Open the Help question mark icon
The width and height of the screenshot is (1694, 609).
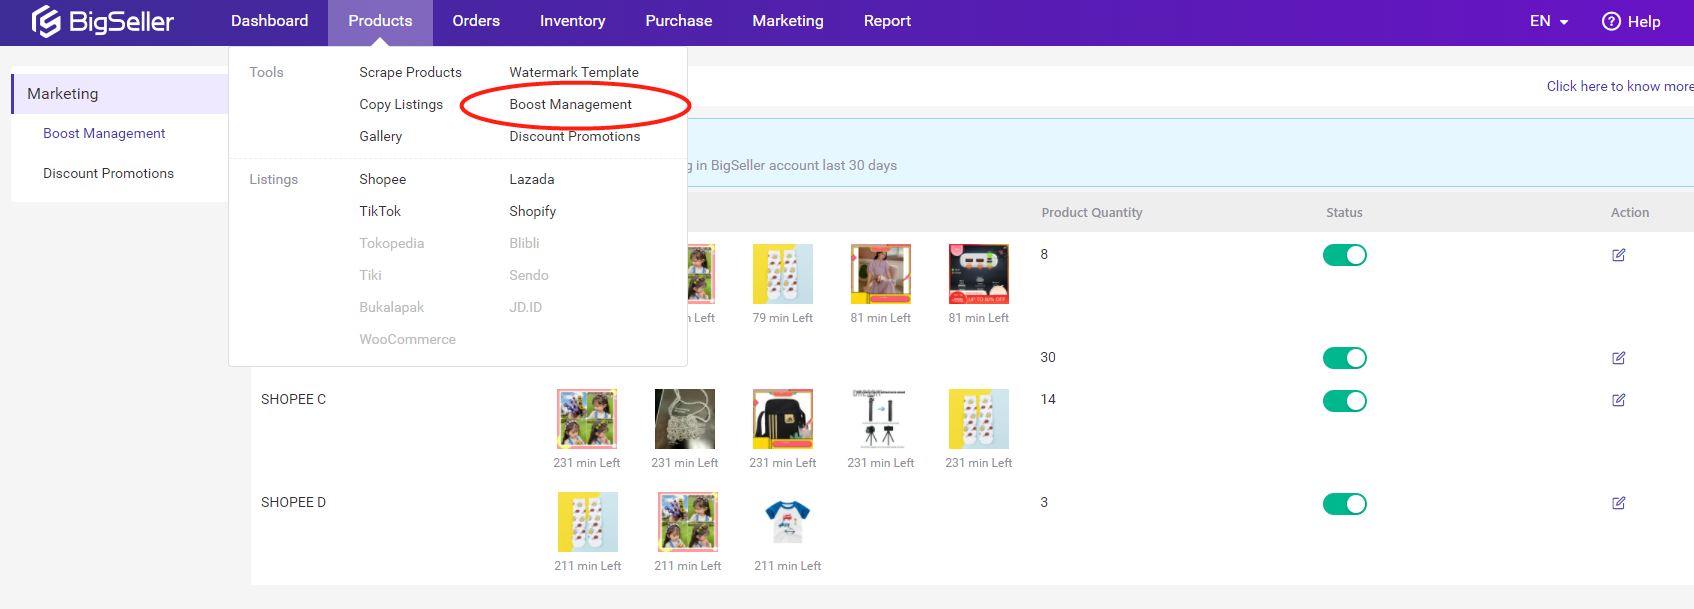coord(1611,21)
